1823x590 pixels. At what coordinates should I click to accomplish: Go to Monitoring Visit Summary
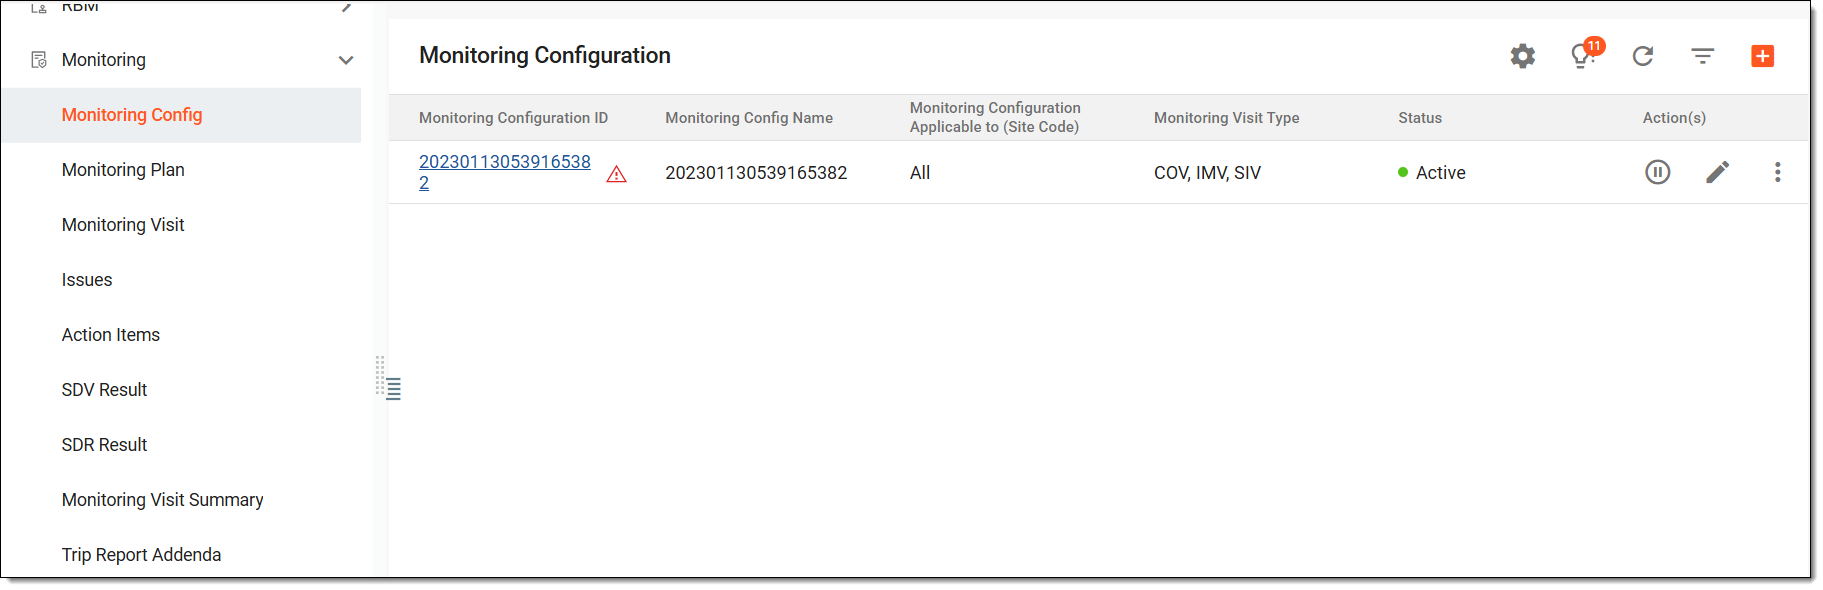pyautogui.click(x=163, y=500)
